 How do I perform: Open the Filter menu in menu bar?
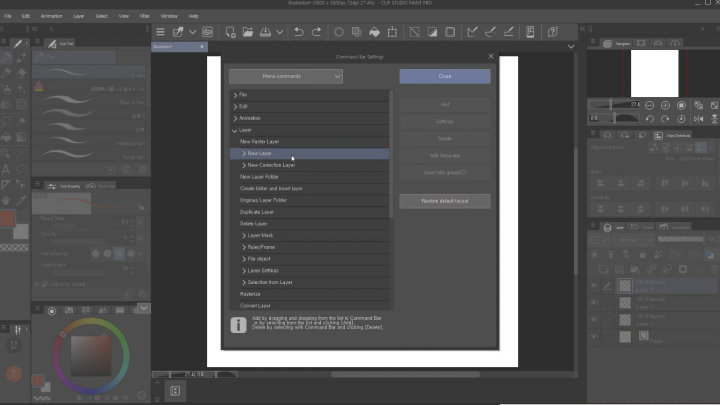click(x=145, y=16)
